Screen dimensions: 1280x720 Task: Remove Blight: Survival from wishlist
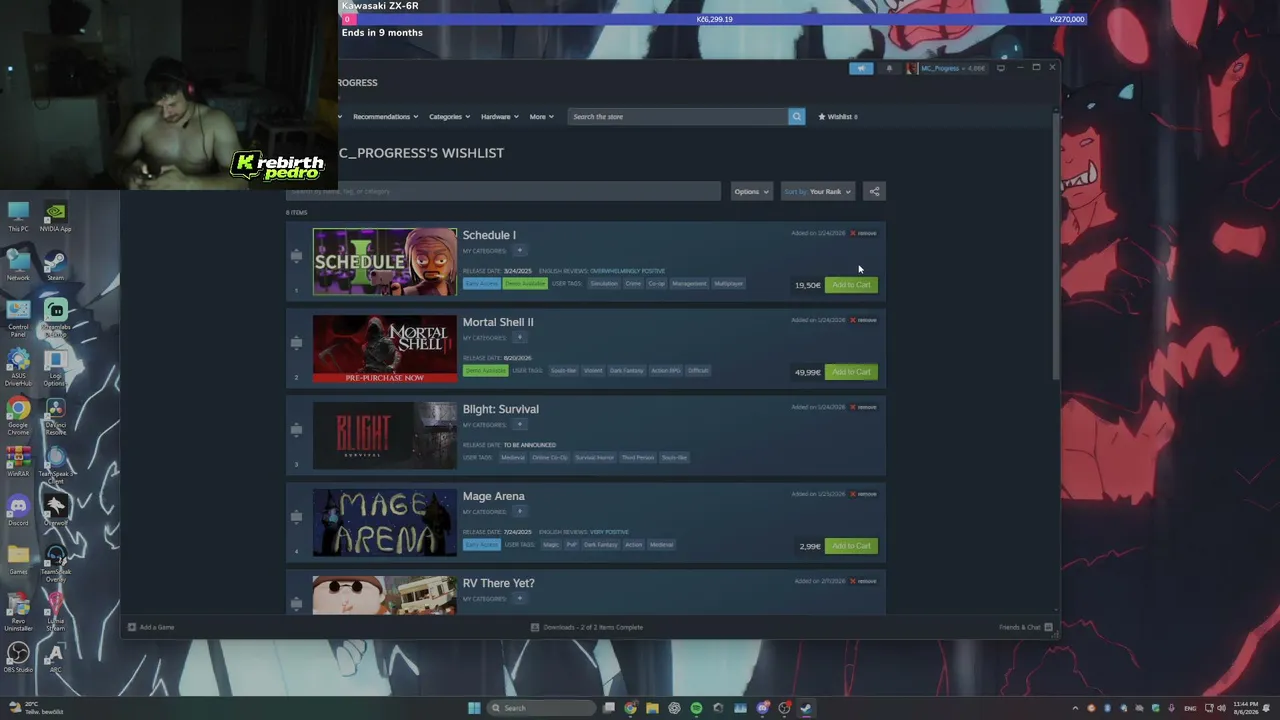tap(864, 408)
